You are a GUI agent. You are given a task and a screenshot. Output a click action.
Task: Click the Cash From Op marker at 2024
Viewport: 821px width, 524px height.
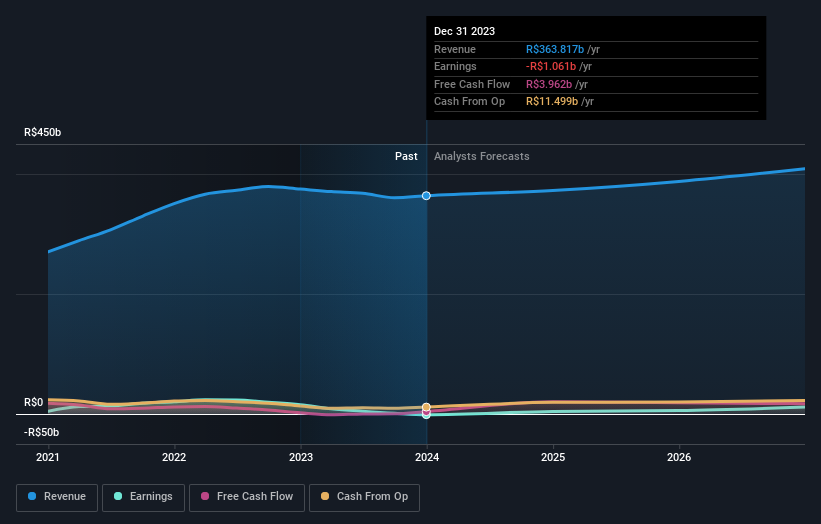[x=426, y=407]
